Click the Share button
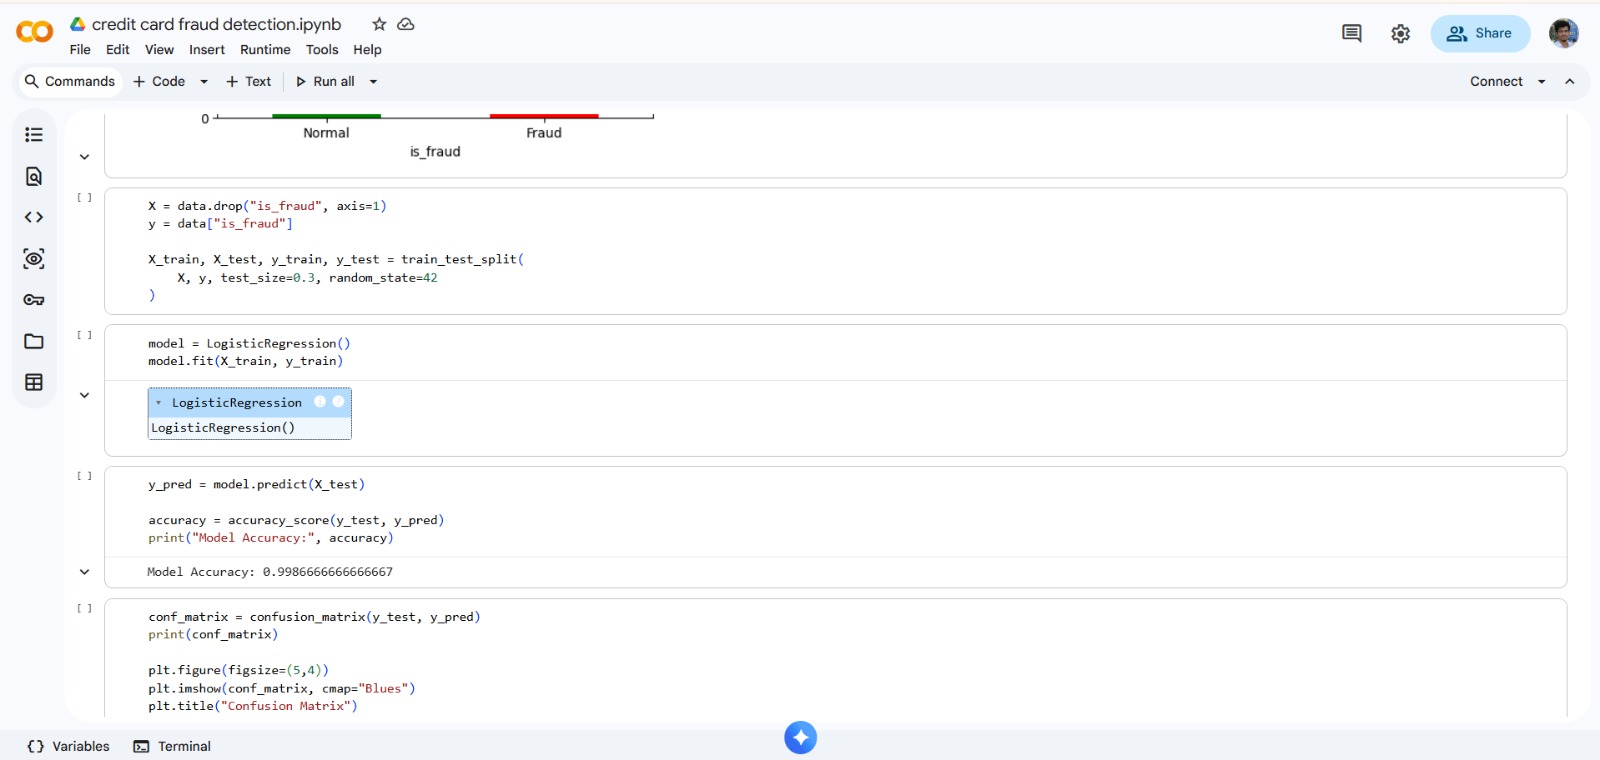The width and height of the screenshot is (1600, 760). pyautogui.click(x=1480, y=33)
